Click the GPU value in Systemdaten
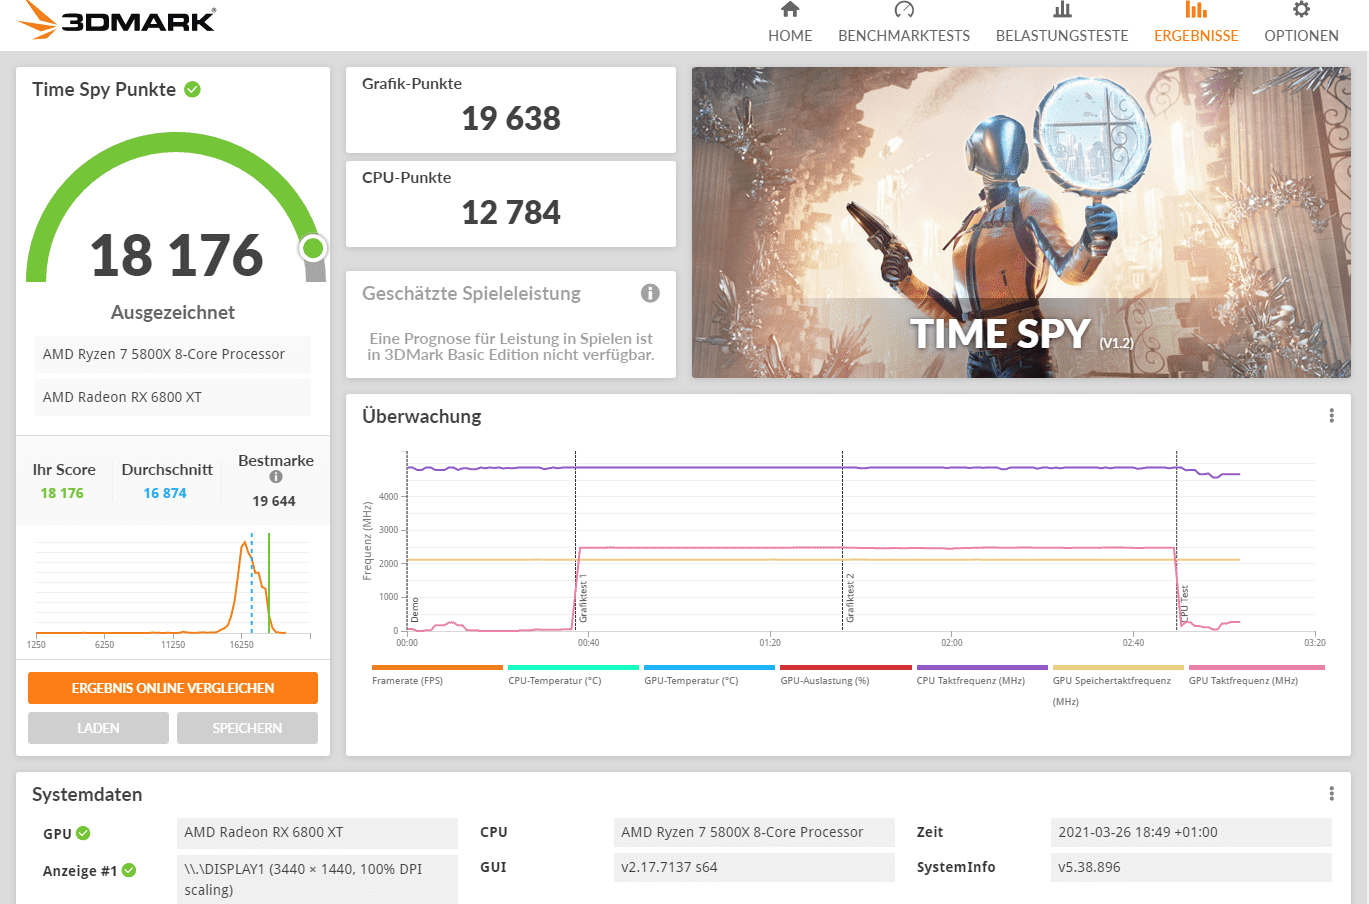This screenshot has width=1369, height=904. [317, 833]
